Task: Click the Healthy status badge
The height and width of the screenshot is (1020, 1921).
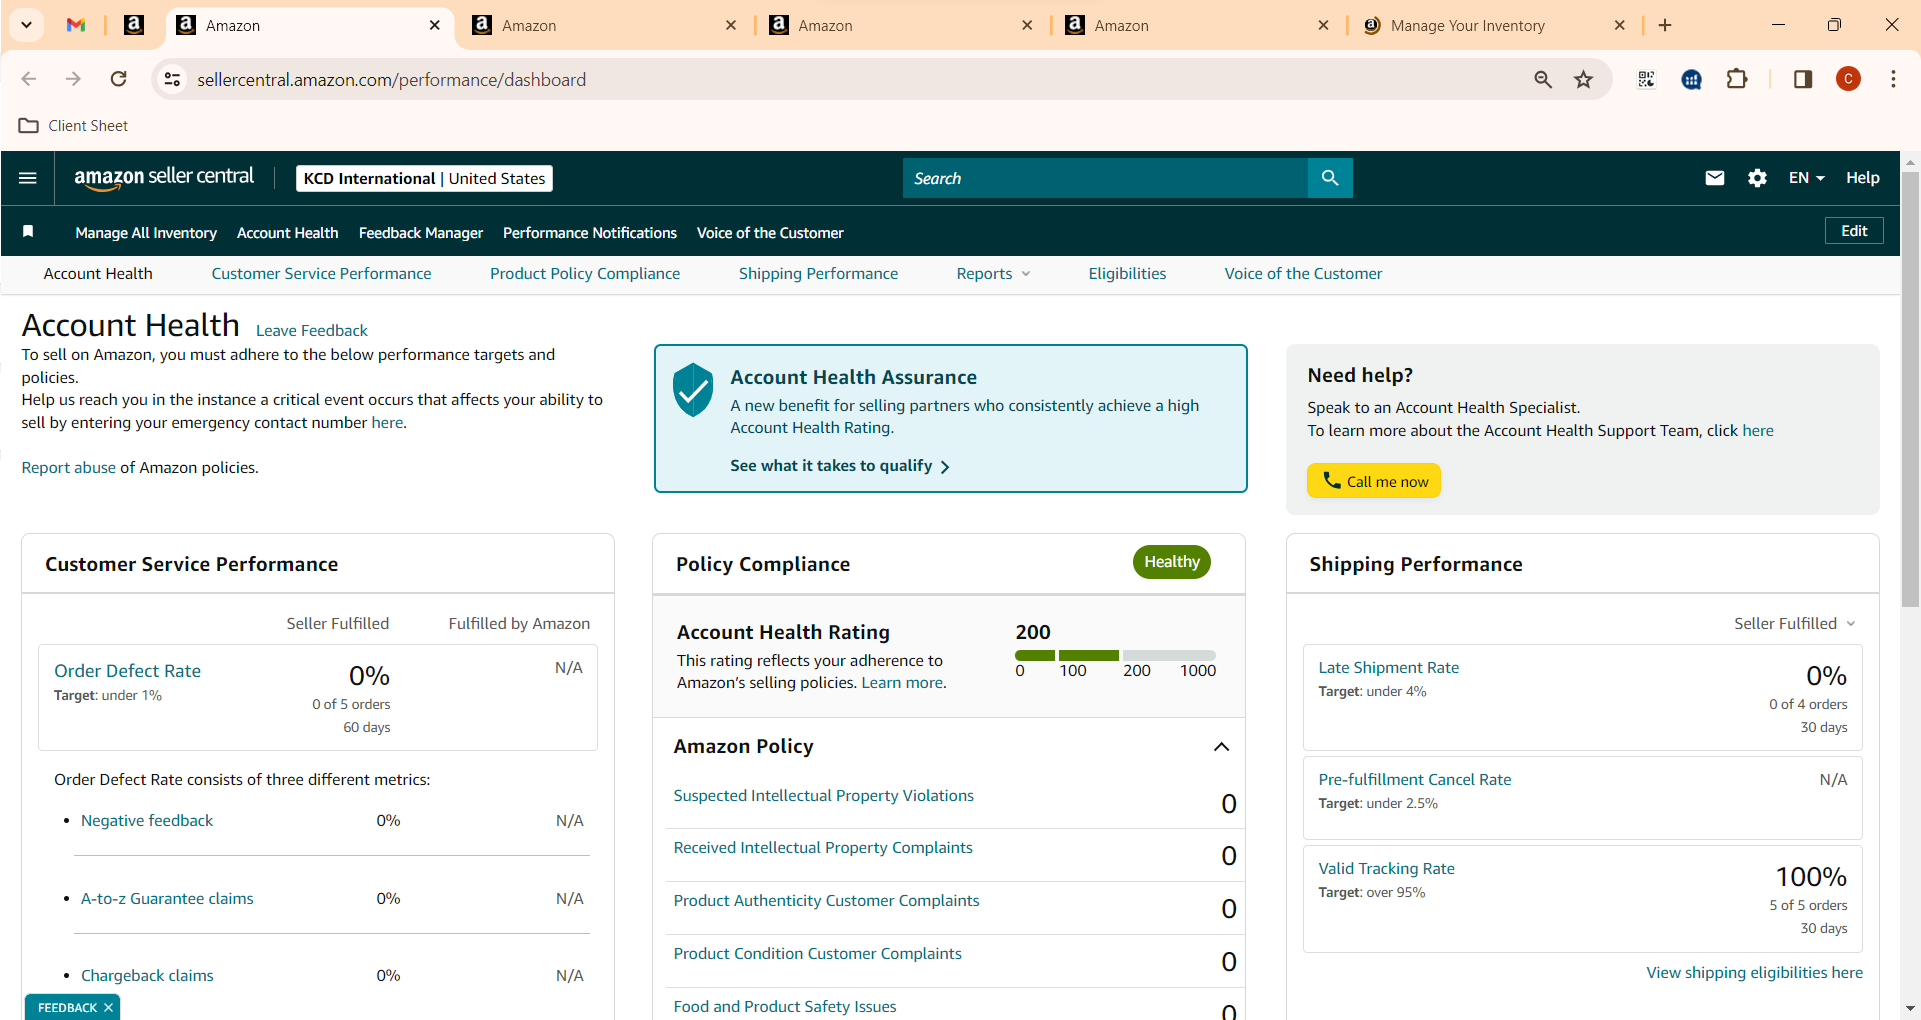Action: 1172,562
